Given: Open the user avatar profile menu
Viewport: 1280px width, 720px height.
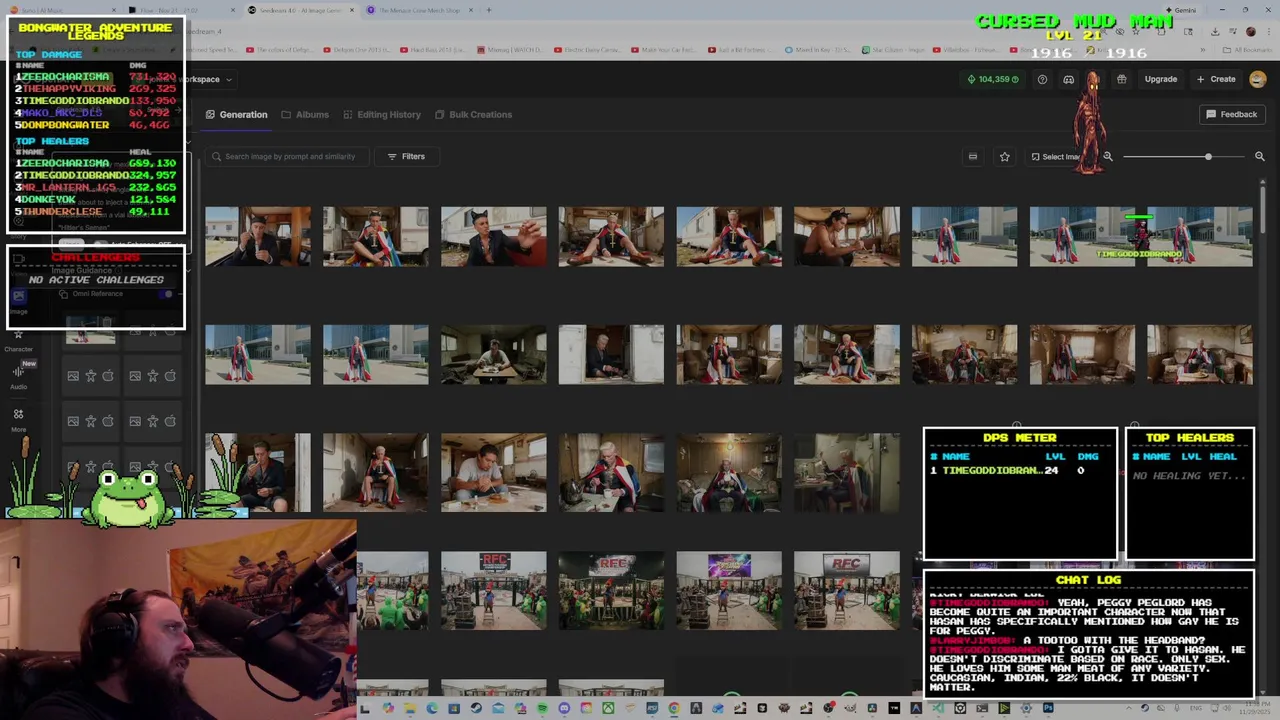Looking at the screenshot, I should (1258, 79).
